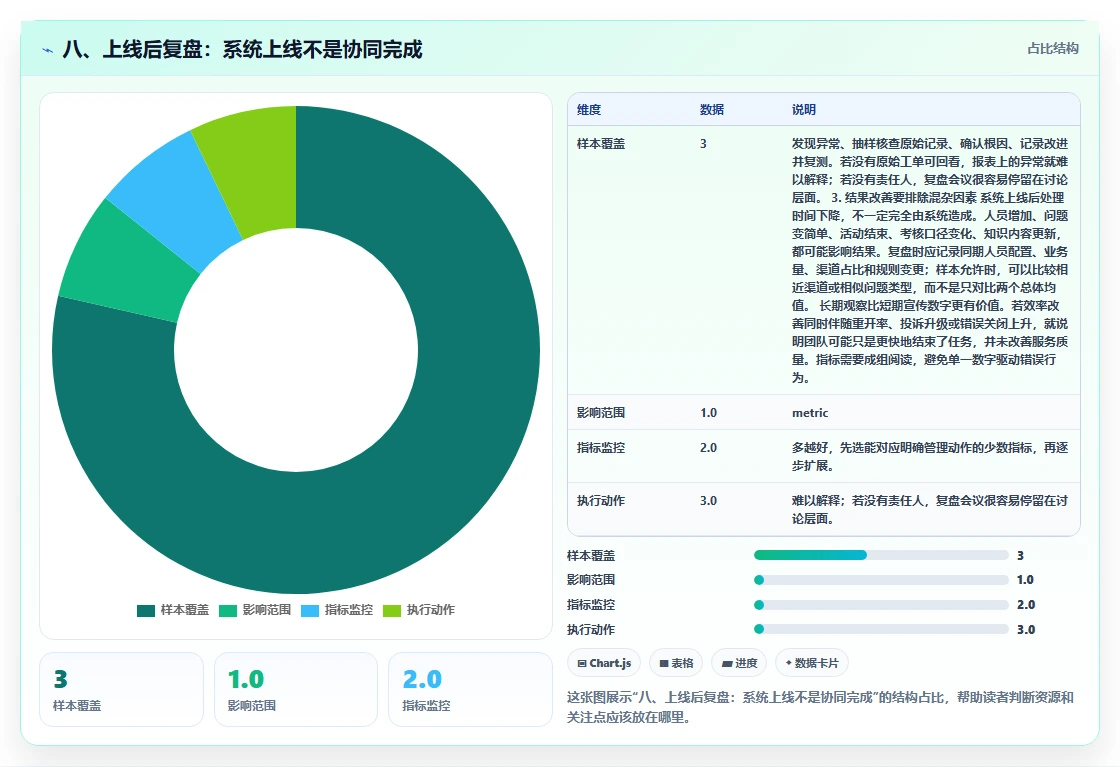Click the 说明 column header
Viewport: 1120px width, 767px height.
(804, 109)
